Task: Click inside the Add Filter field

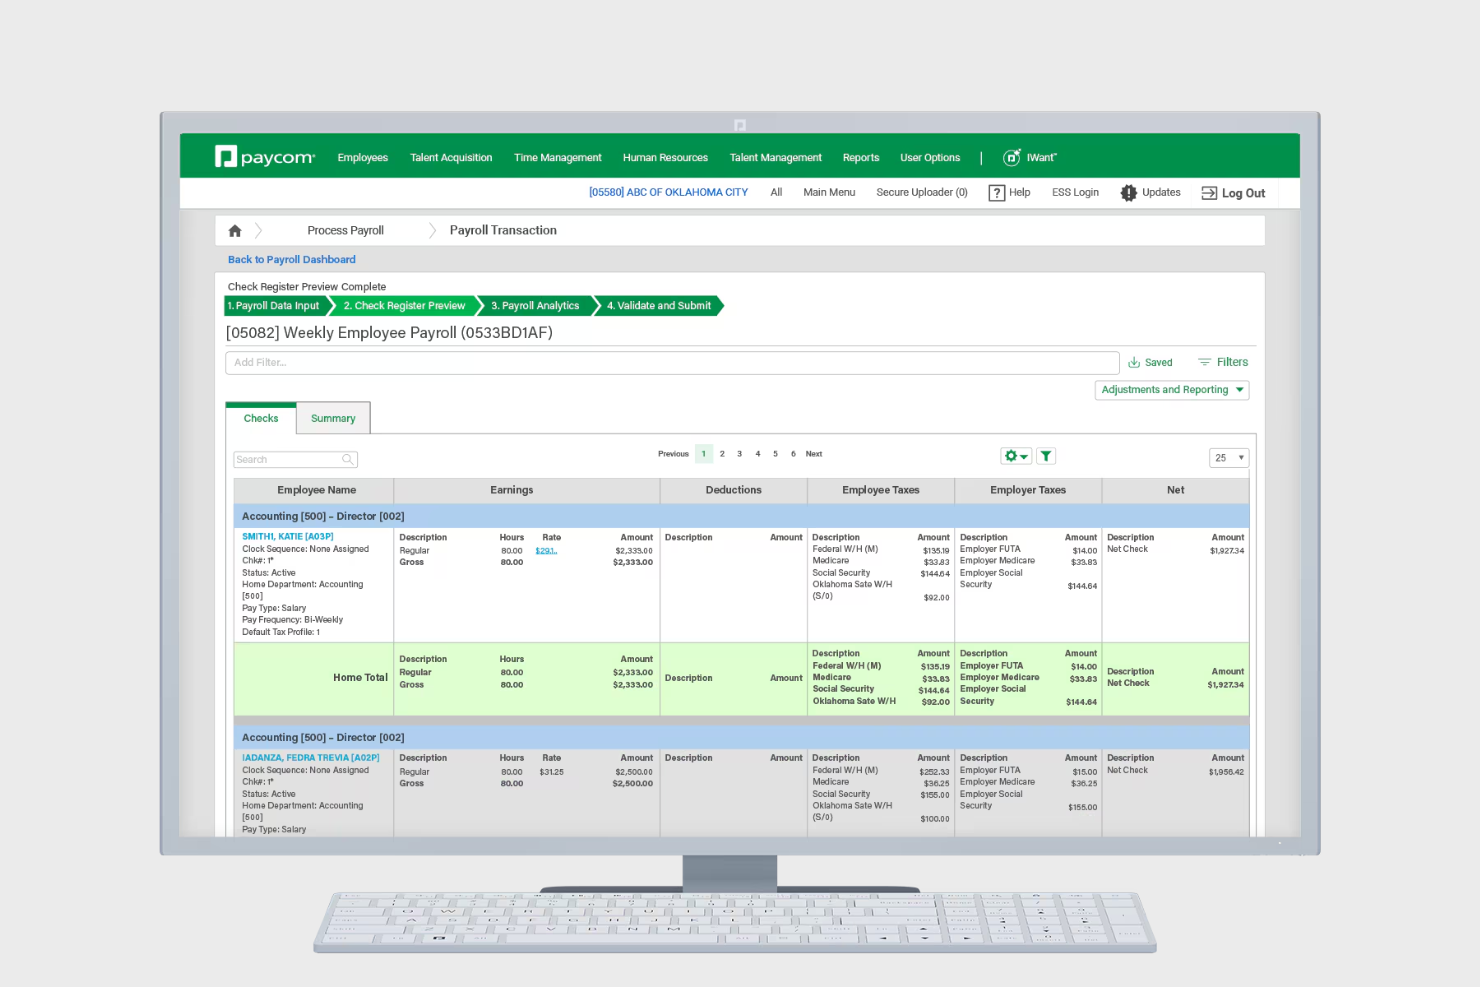Action: click(x=672, y=362)
